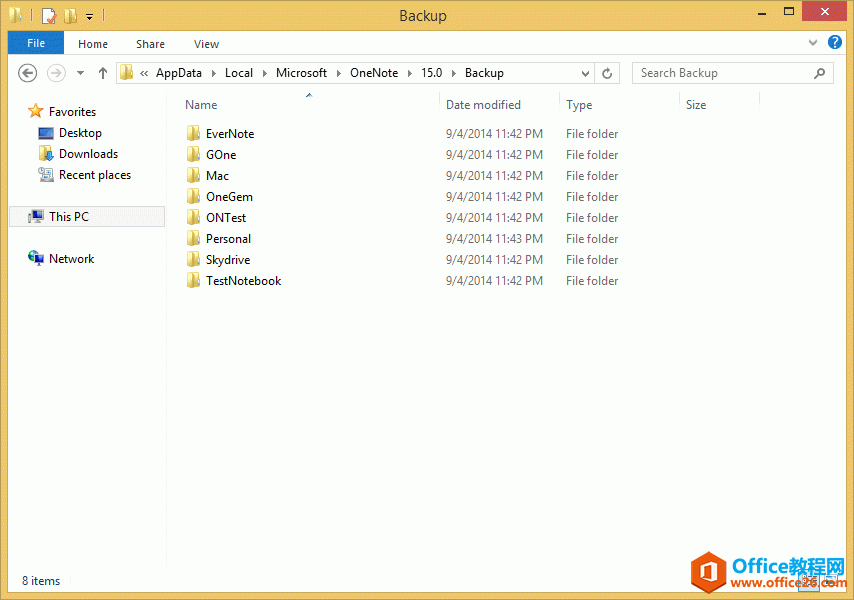
Task: Switch to the View ribbon tab
Action: [206, 44]
